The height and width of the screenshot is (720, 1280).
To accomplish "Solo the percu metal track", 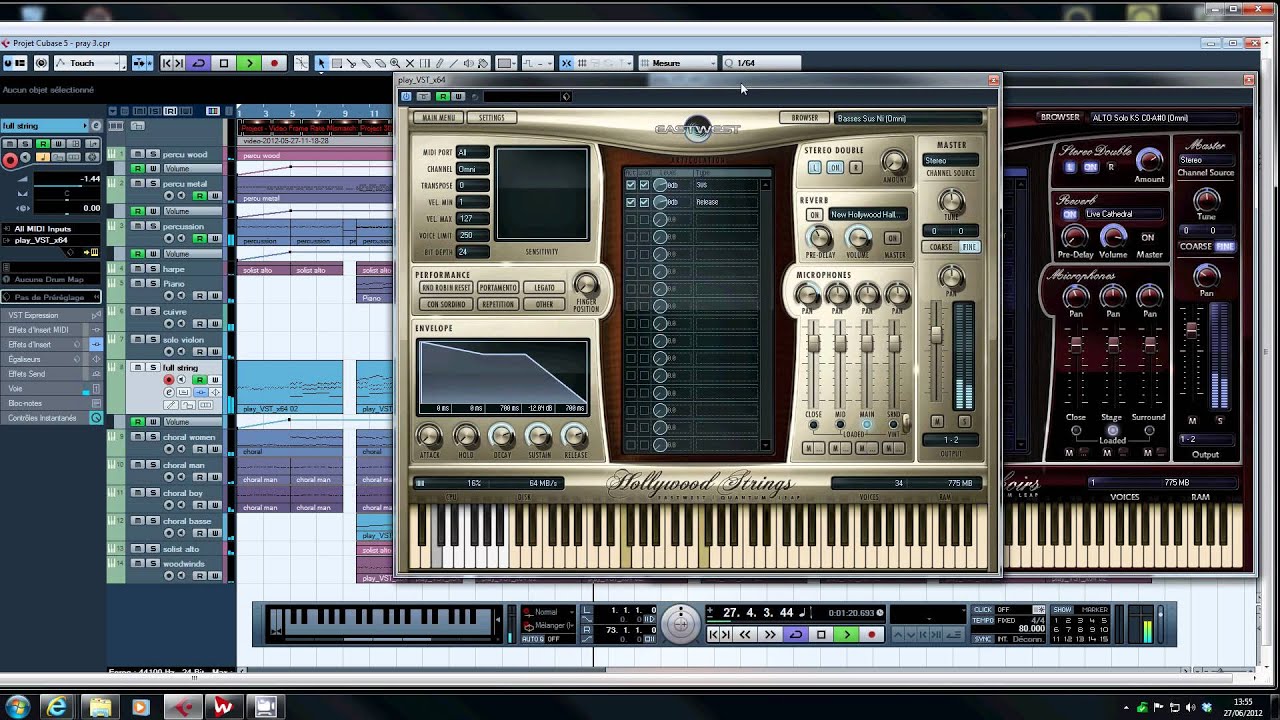I will point(153,183).
